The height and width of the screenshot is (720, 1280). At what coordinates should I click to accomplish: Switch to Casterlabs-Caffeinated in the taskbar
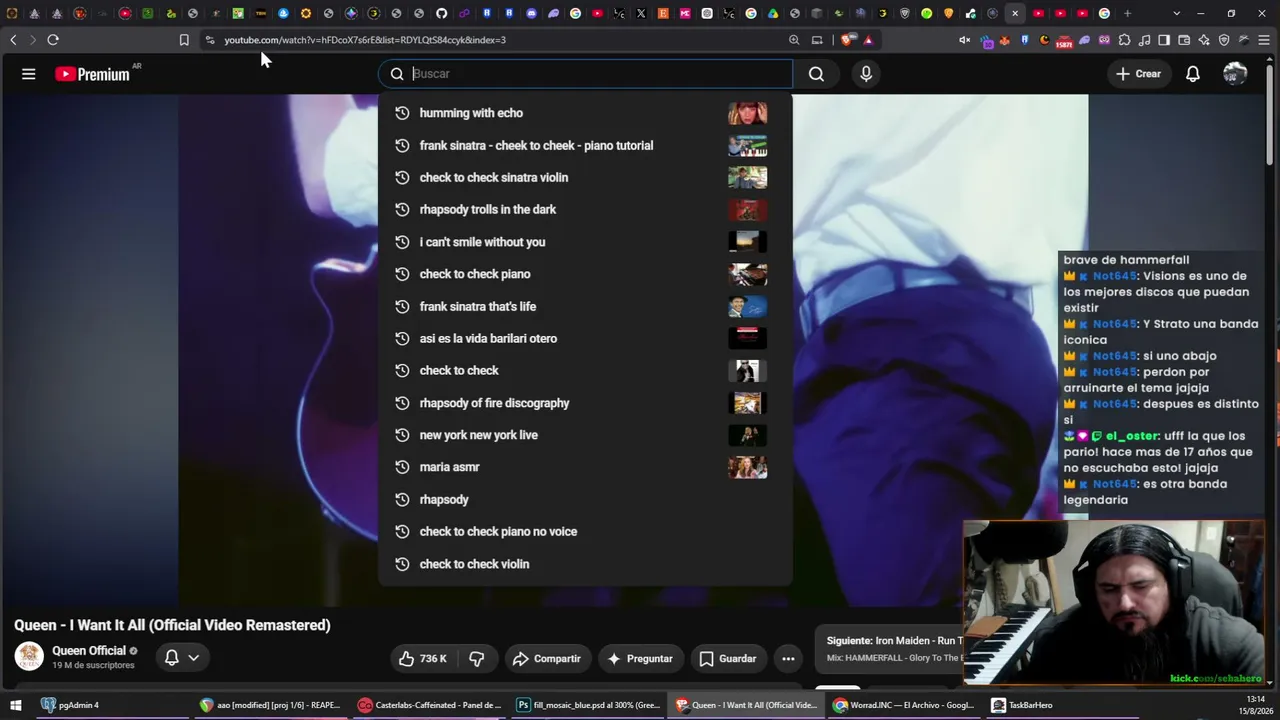point(430,705)
